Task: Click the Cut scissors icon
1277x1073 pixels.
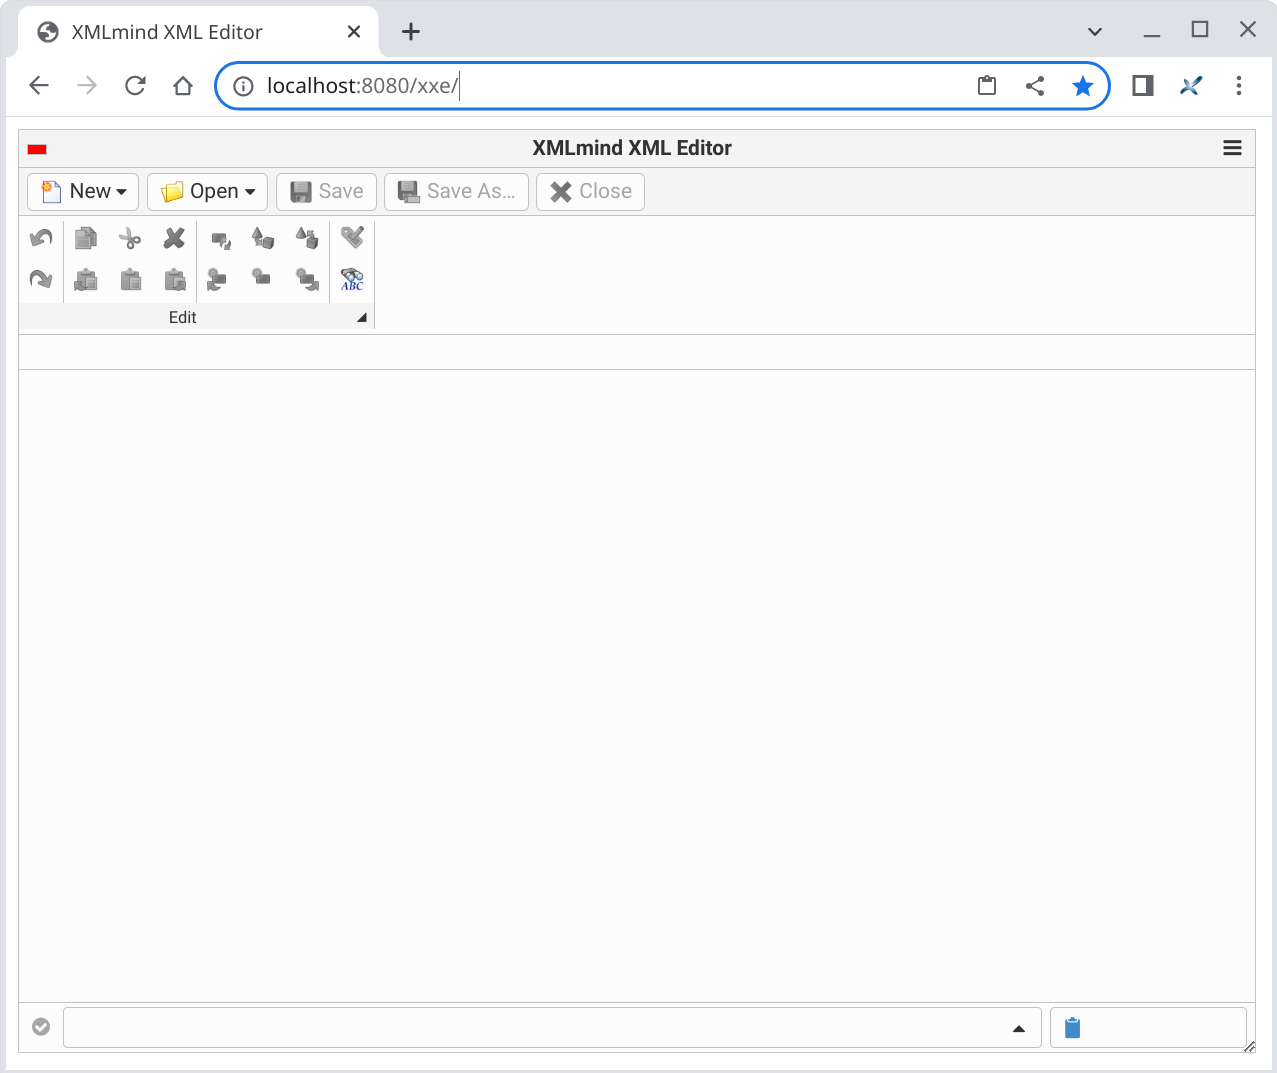Action: point(130,238)
